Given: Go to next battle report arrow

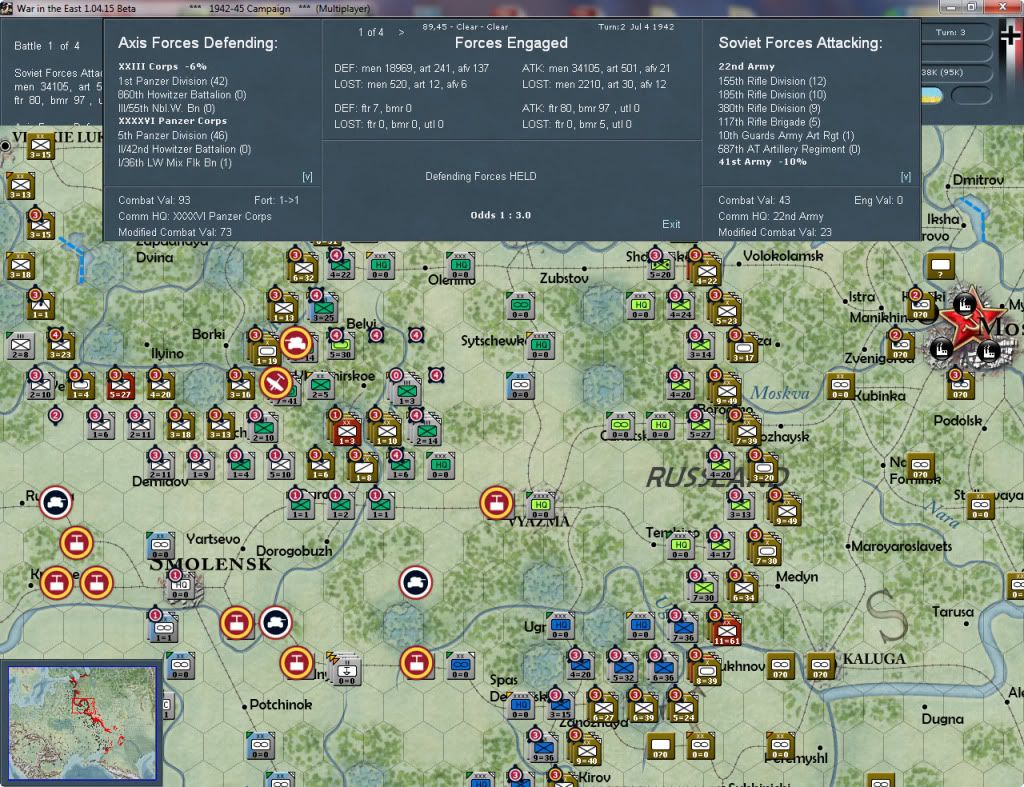Looking at the screenshot, I should point(401,32).
